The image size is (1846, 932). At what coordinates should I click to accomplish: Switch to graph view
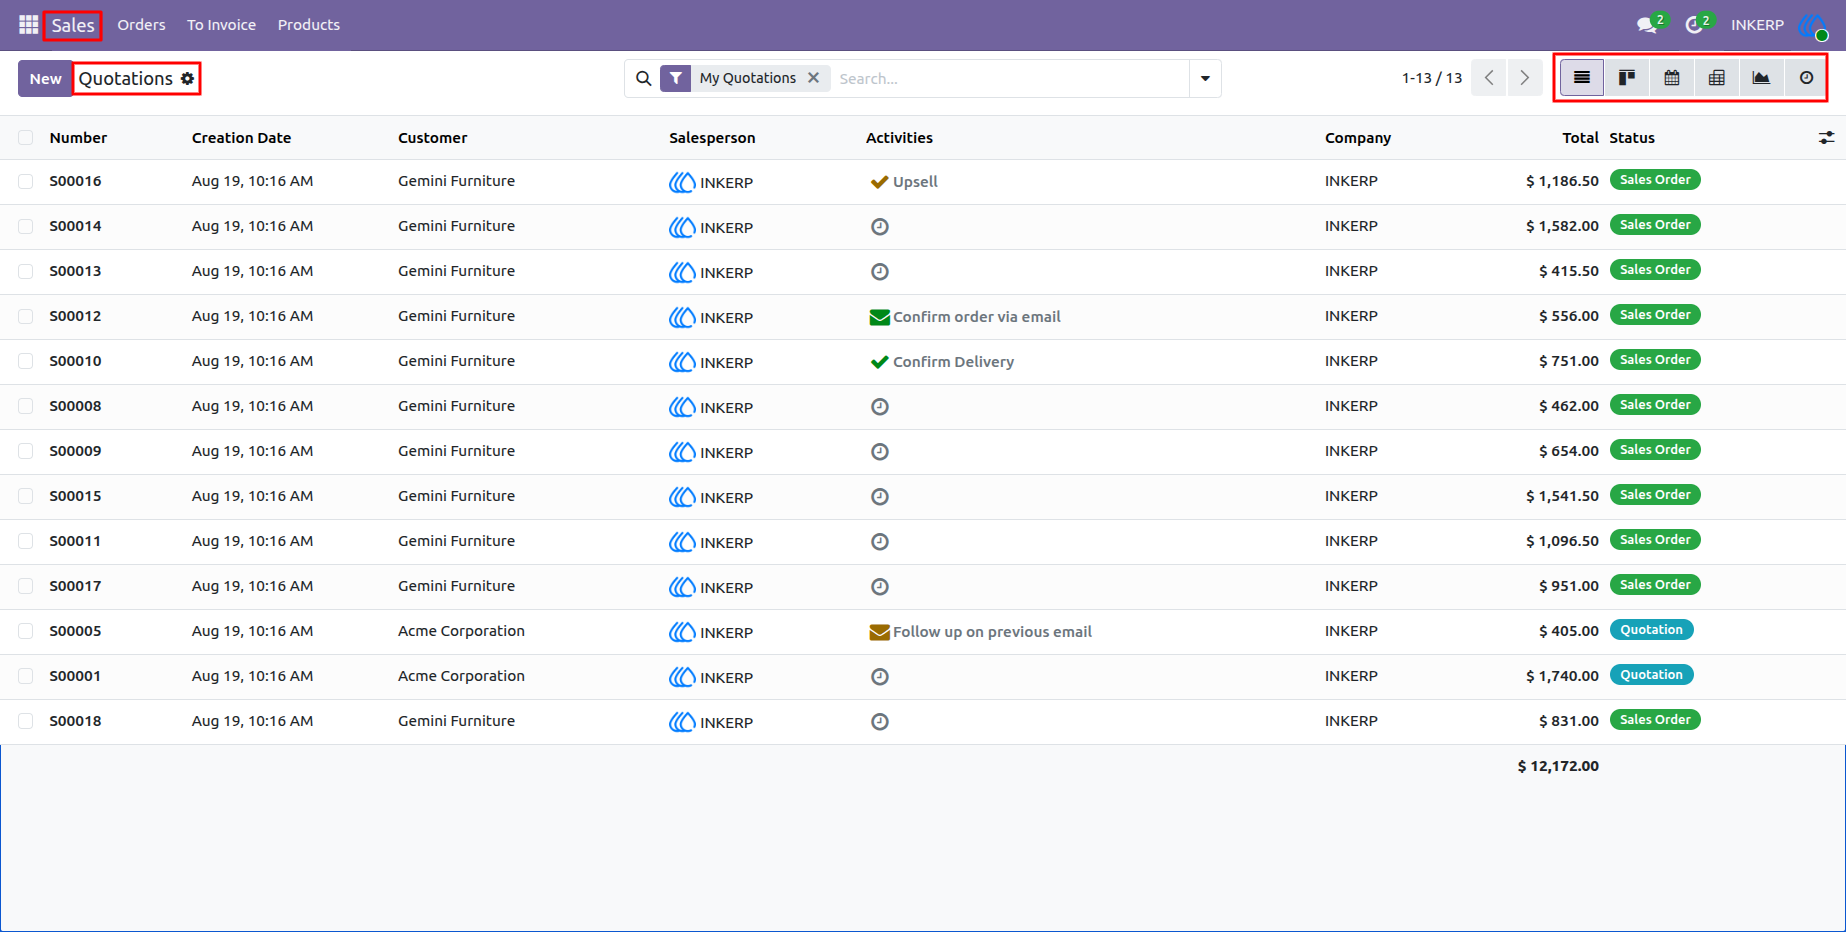point(1761,78)
